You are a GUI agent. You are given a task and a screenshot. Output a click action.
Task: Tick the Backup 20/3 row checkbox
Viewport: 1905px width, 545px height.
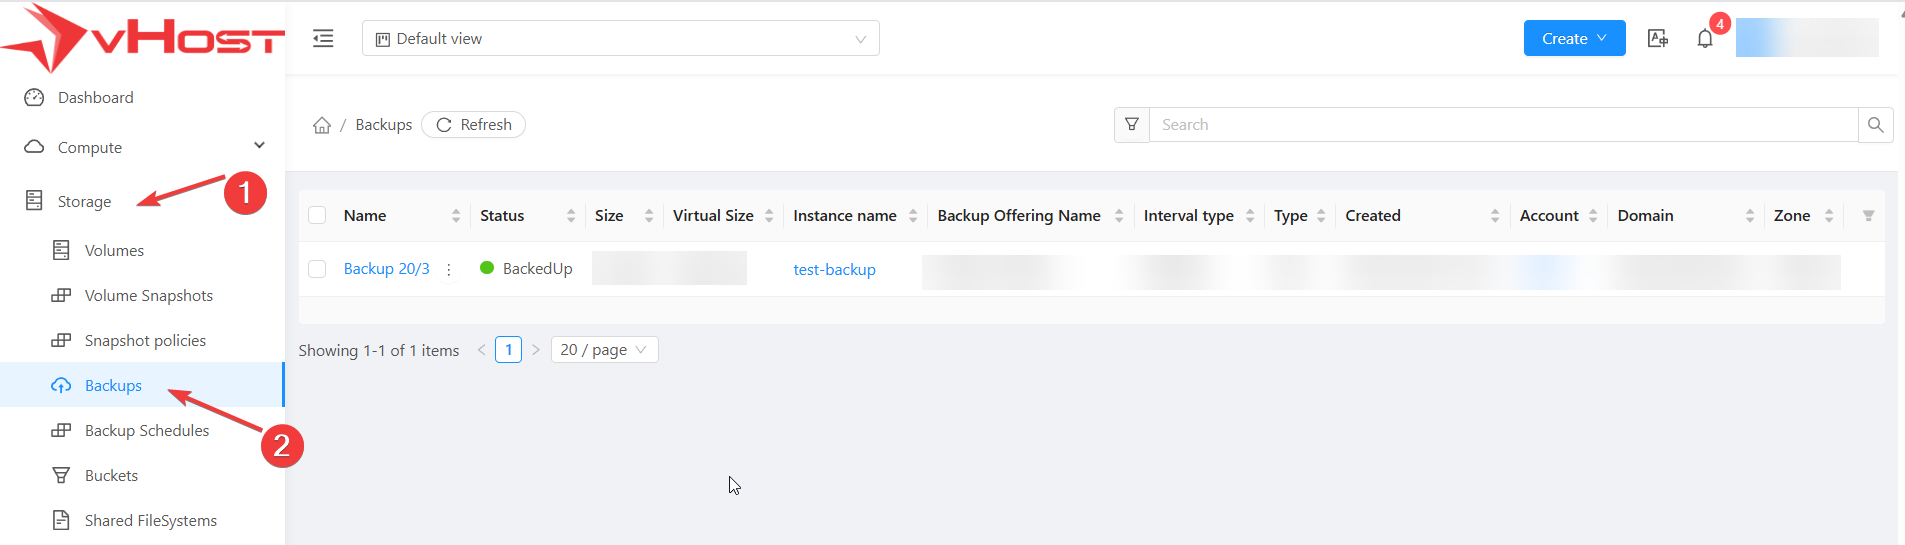317,269
